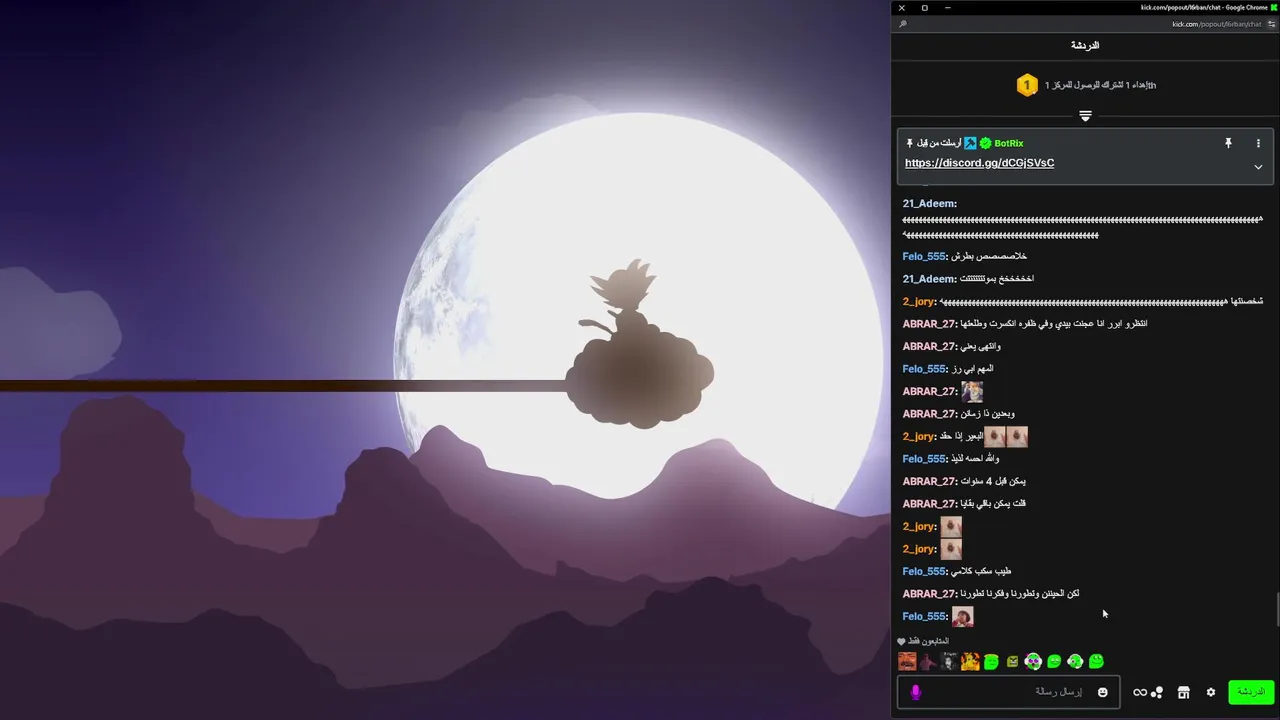Open the Discord invite link in pinned message
Image resolution: width=1280 pixels, height=720 pixels.
point(979,163)
